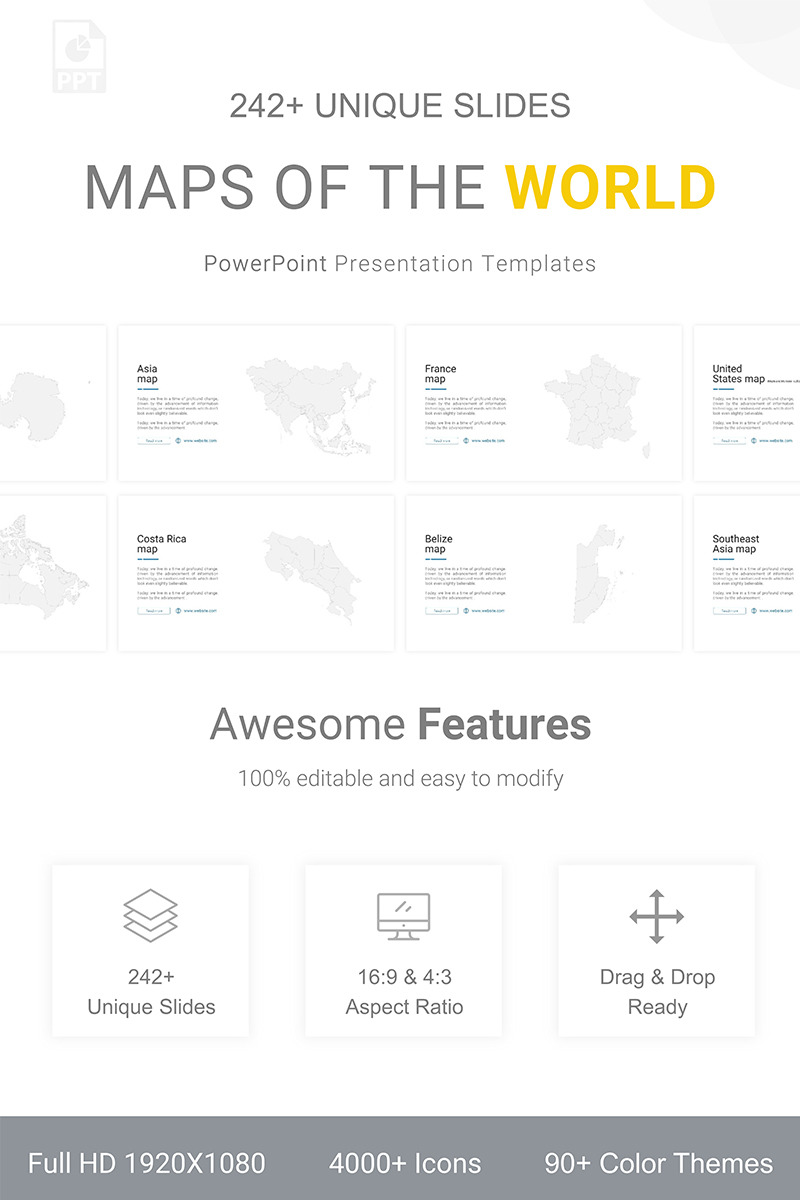This screenshot has height=1200, width=800.
Task: Open the www.website.com link on the United States slide
Action: 776,440
